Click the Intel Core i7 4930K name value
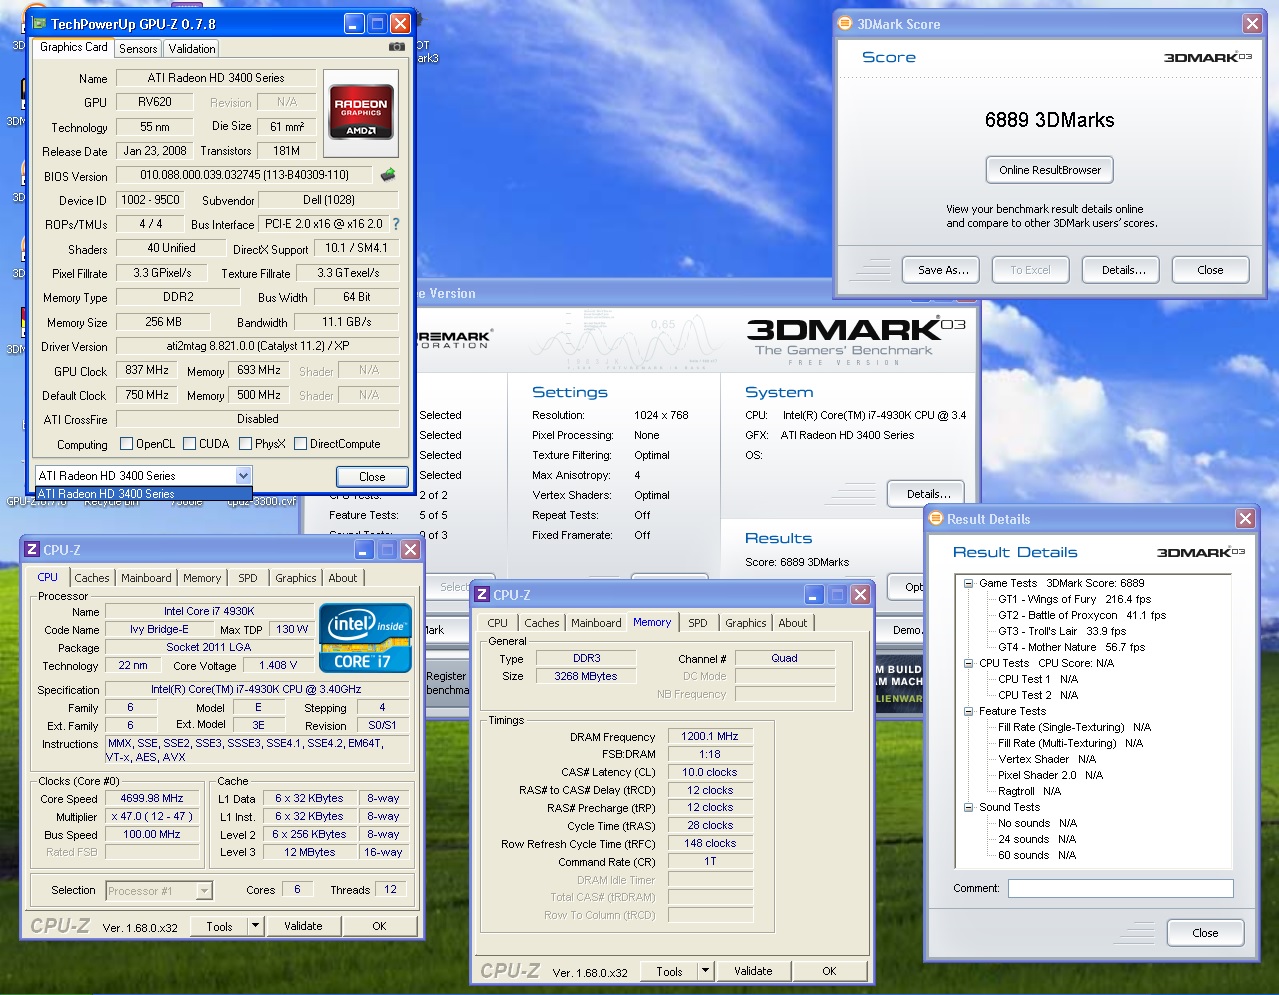Screen dimensions: 1279x995 pos(209,611)
